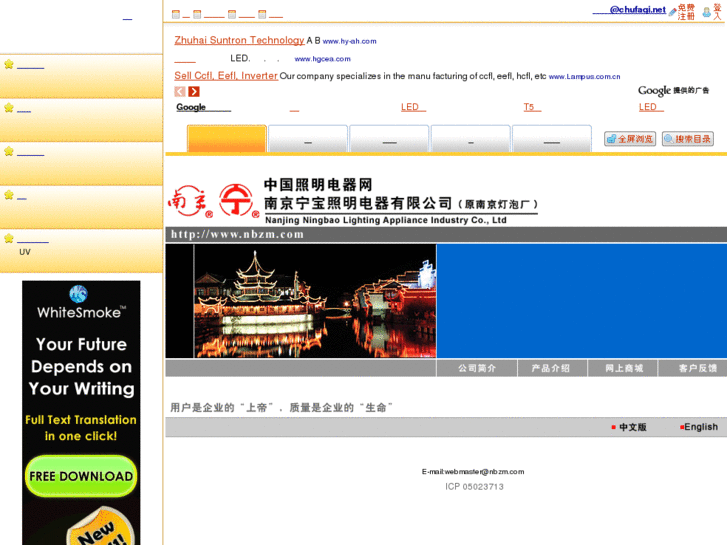Click the Google 提供的广告 label

(x=673, y=90)
